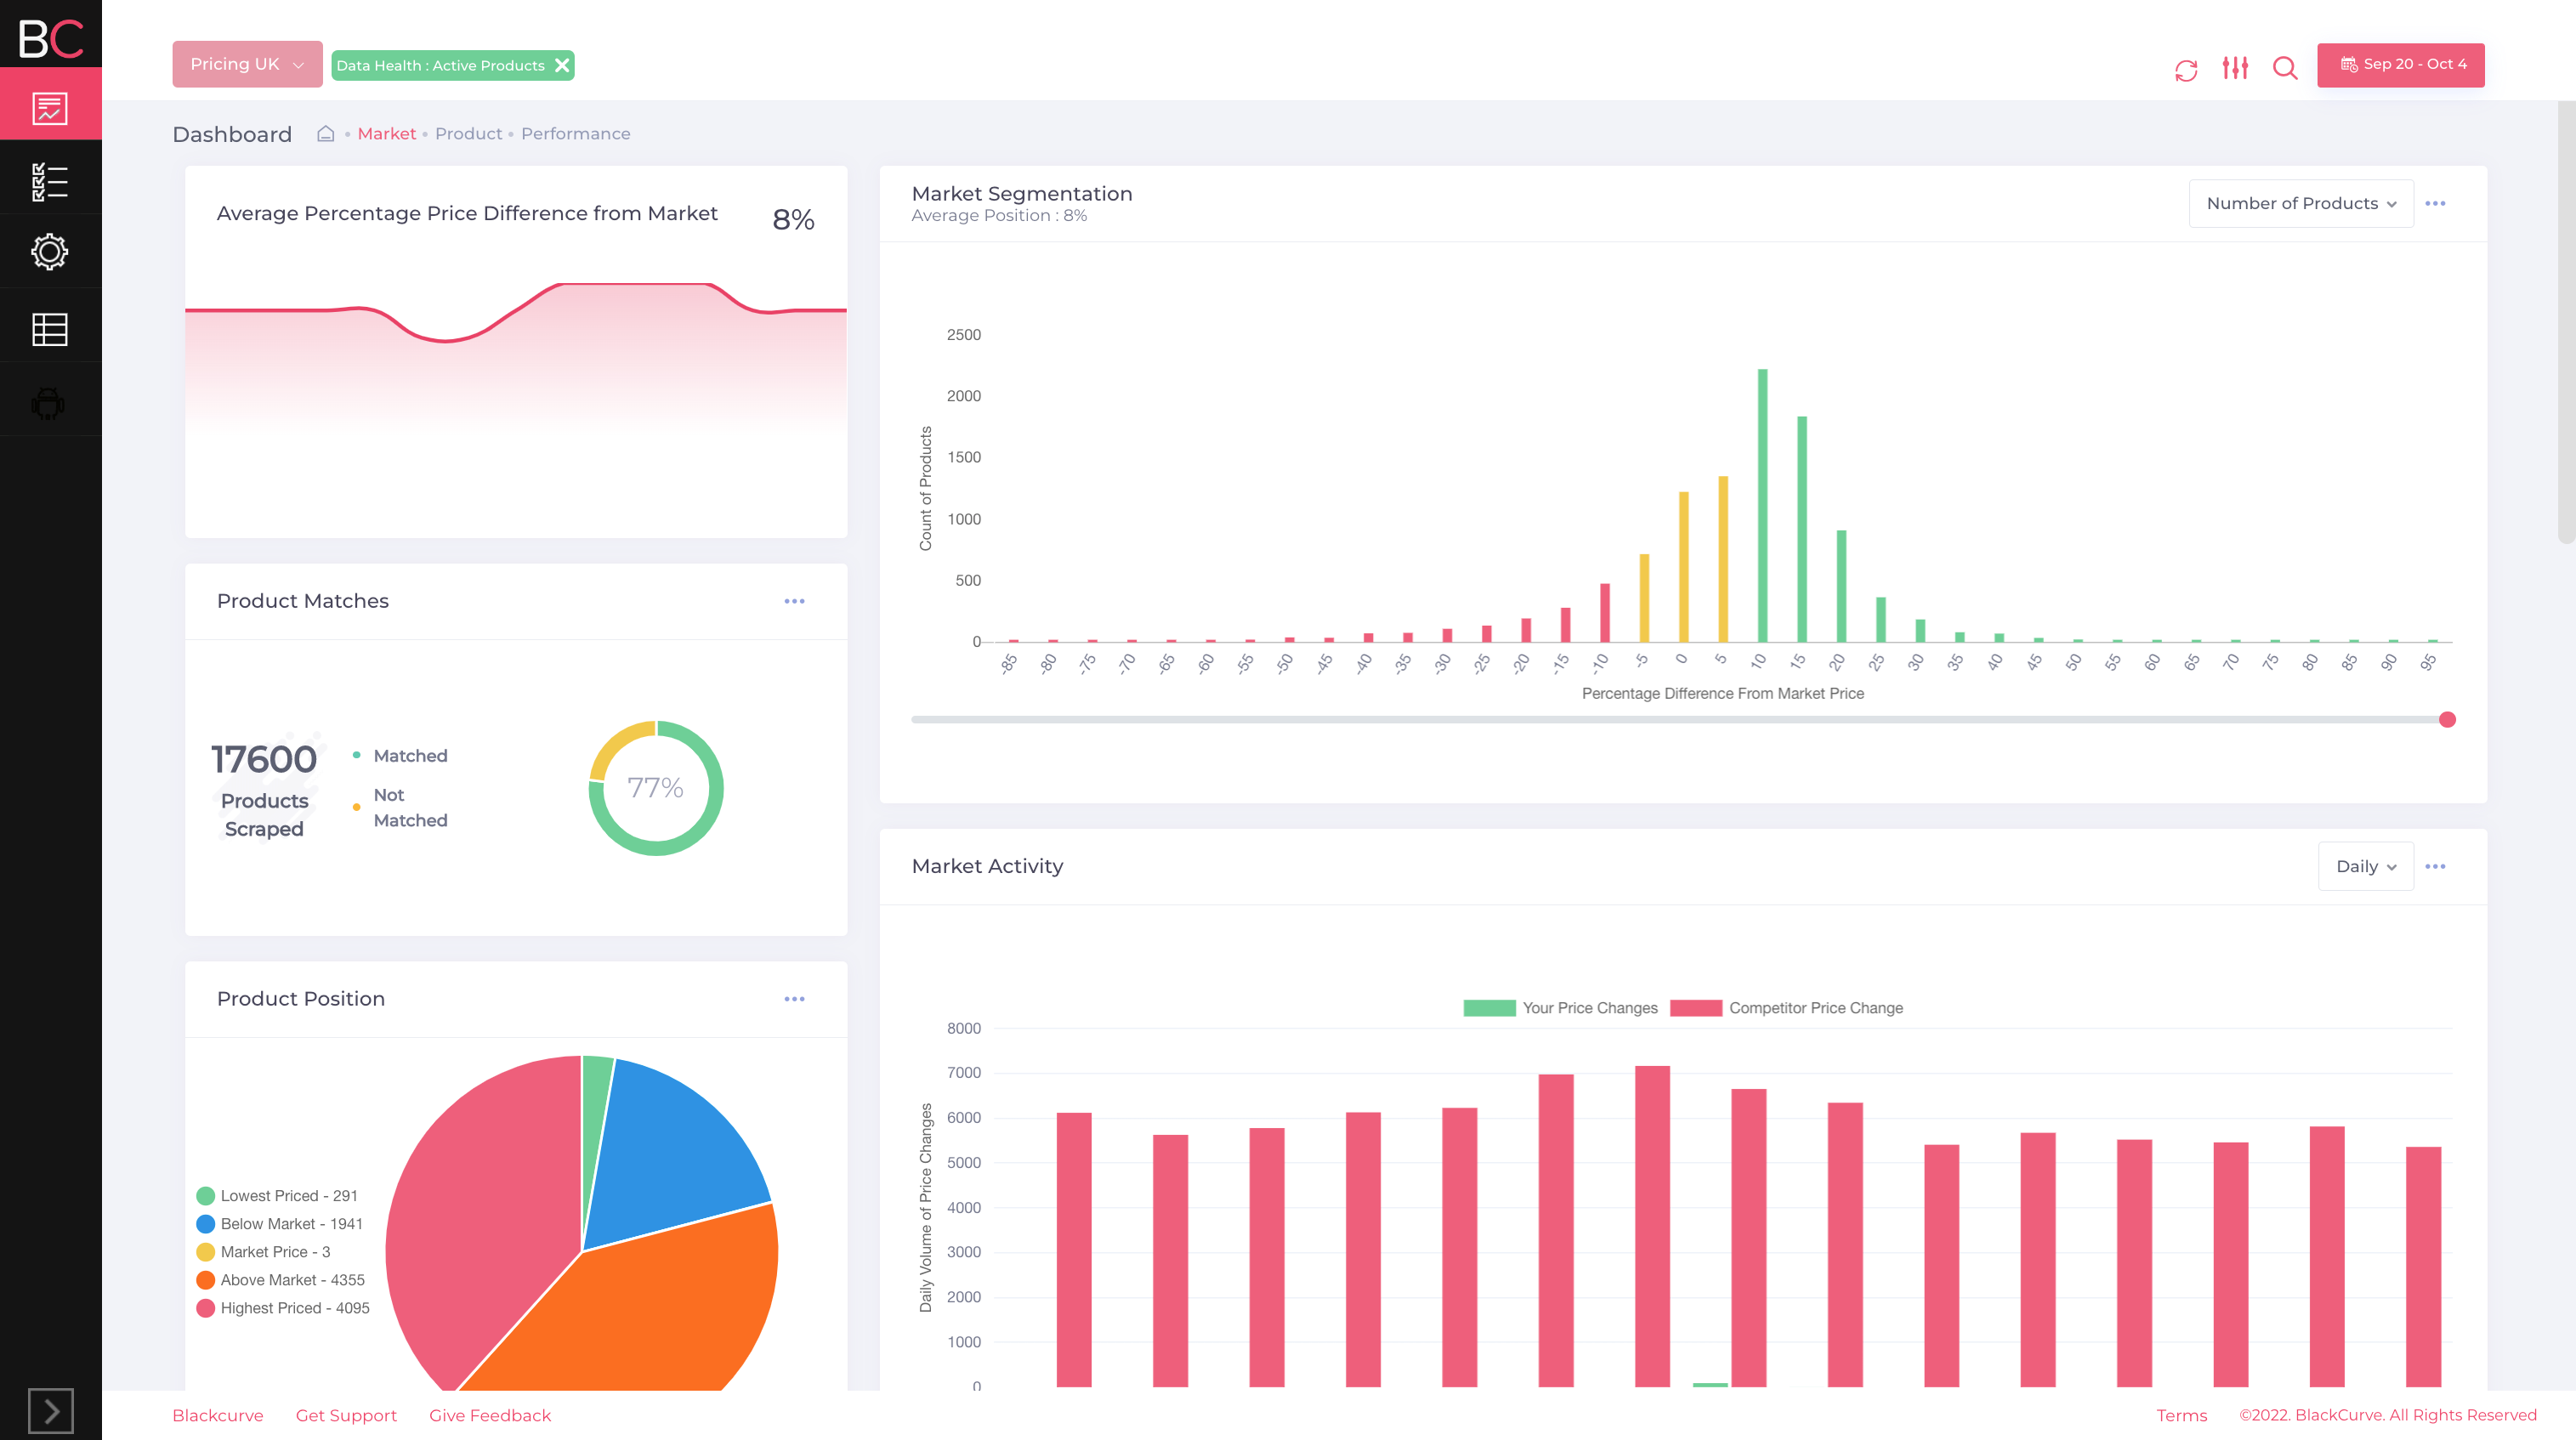Remove the Data Health Active Products filter
Screen dimensions: 2576x1440
pyautogui.click(x=562, y=65)
